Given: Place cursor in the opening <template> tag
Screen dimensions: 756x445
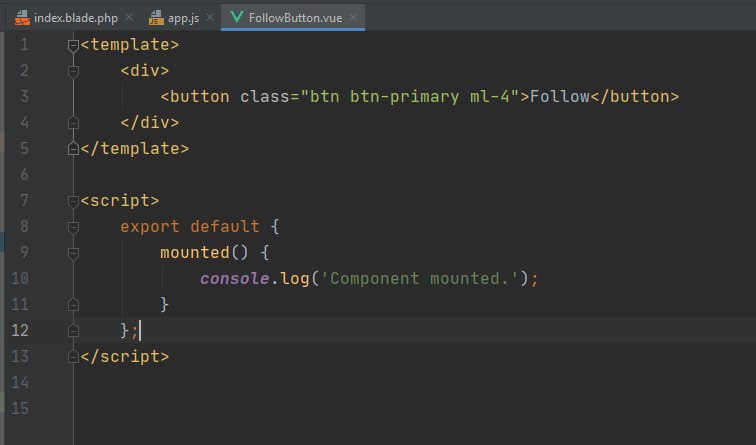Looking at the screenshot, I should tap(130, 45).
